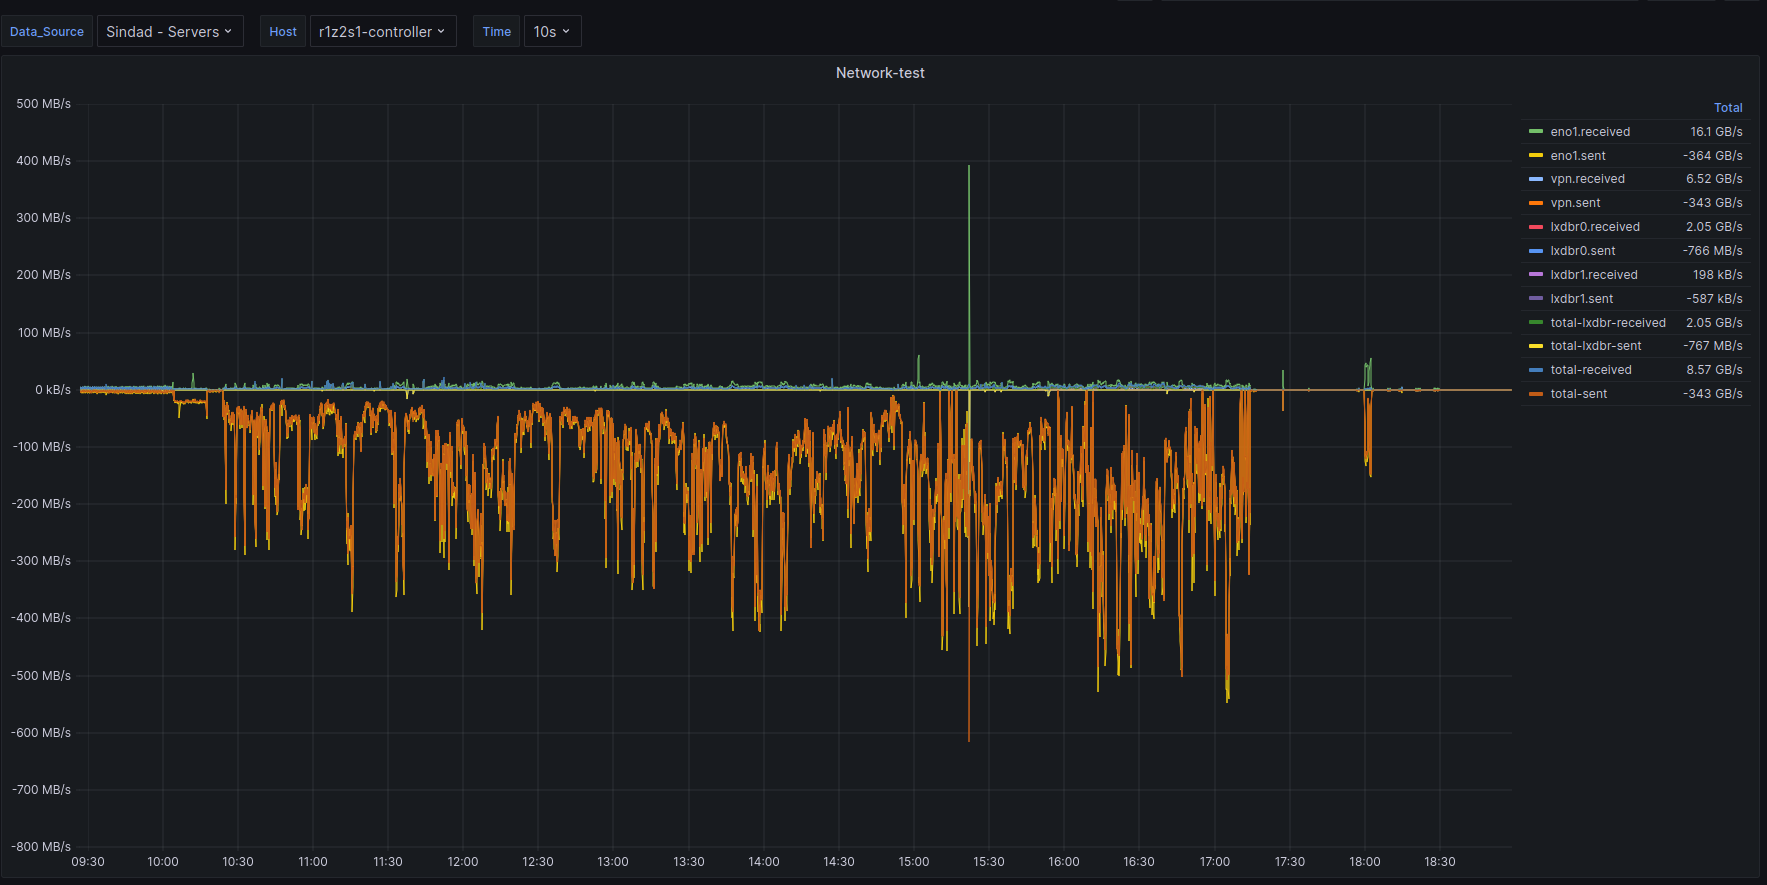
Task: Select the lxdbr0.sent legend label
Action: (x=1582, y=251)
